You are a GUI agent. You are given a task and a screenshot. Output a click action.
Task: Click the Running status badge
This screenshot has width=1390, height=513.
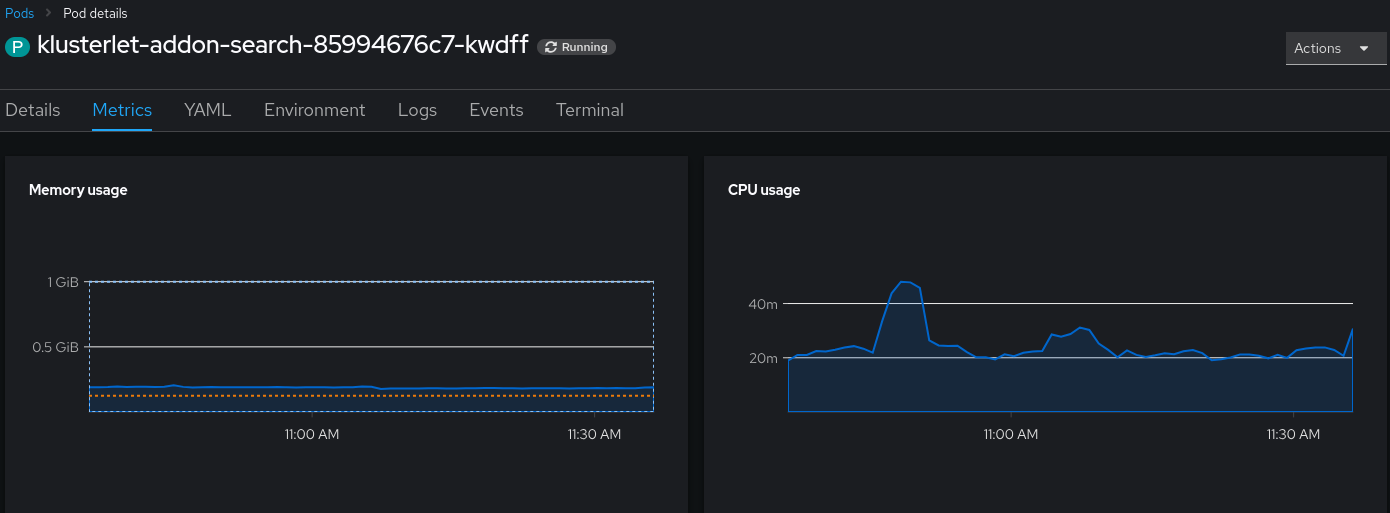click(x=577, y=47)
